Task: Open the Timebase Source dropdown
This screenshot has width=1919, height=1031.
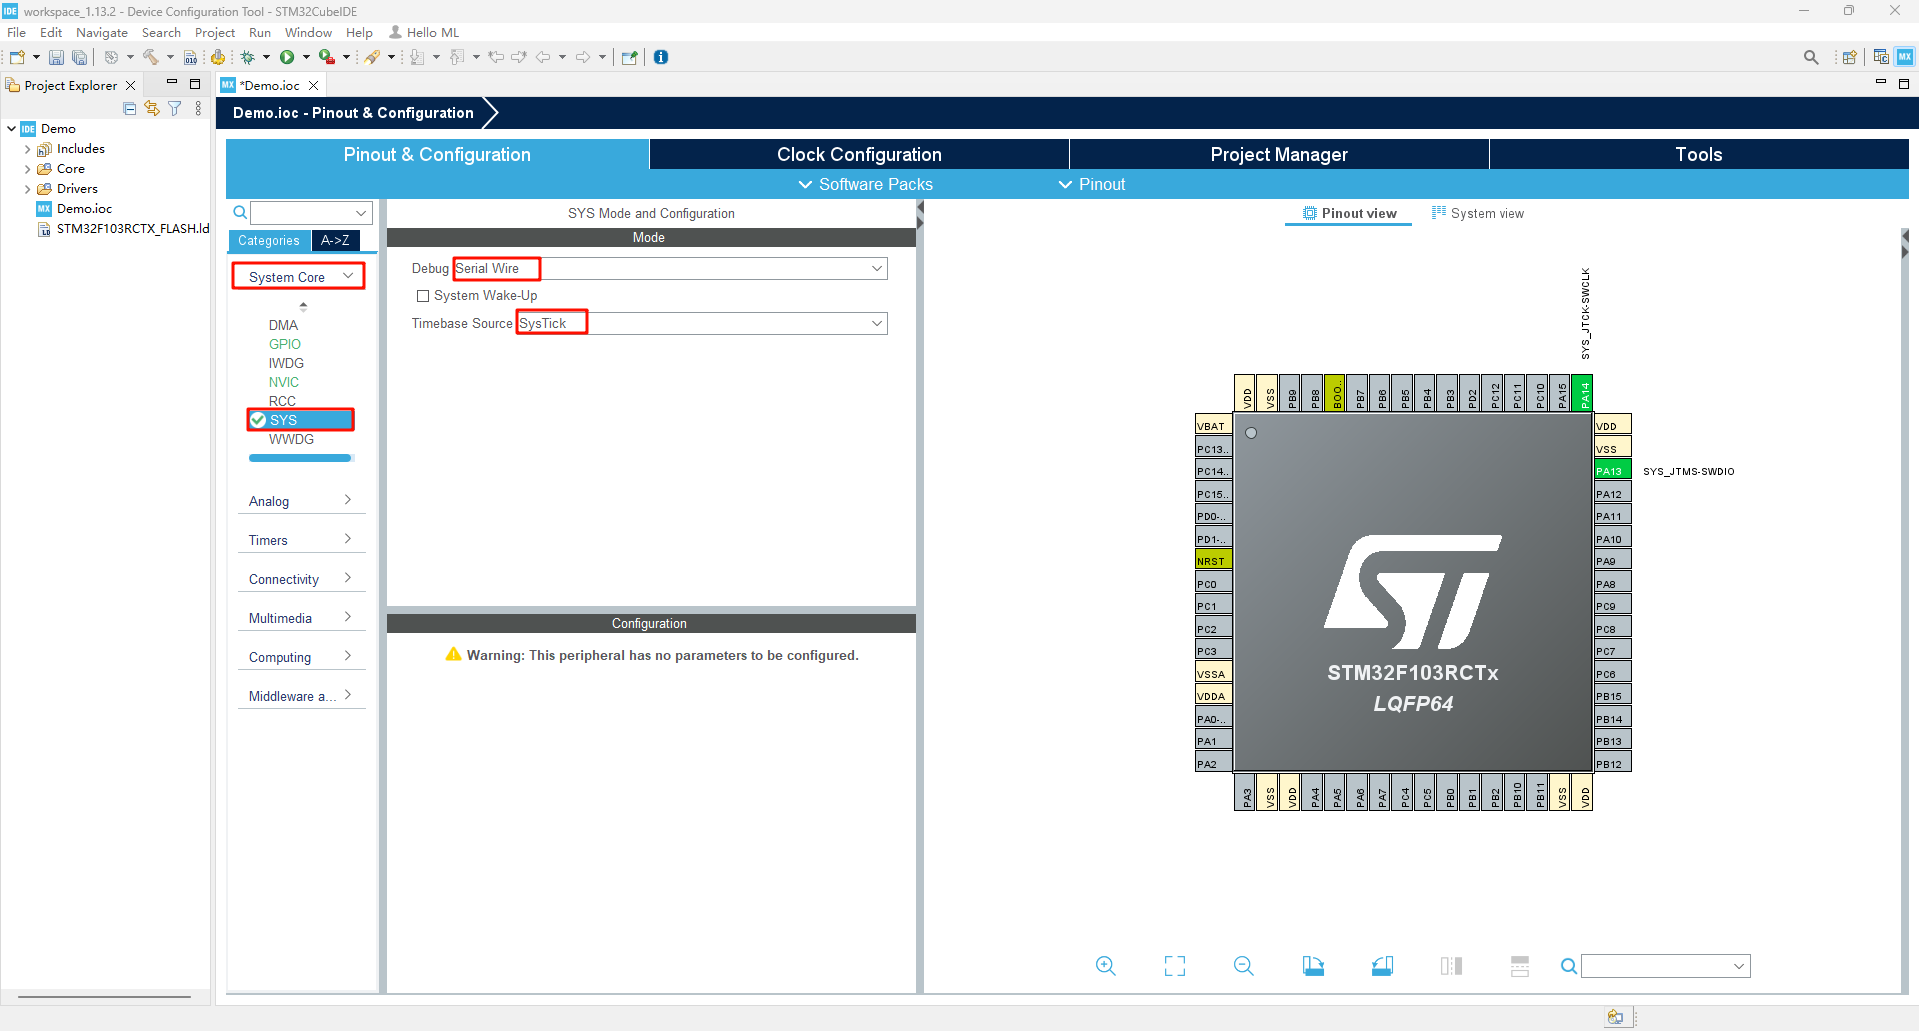Action: point(876,323)
